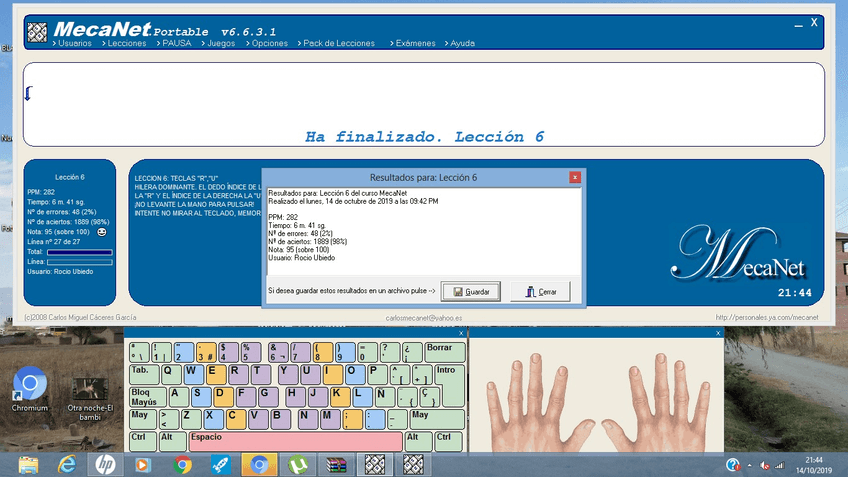The height and width of the screenshot is (477, 848).
Task: Save results with the Guardar button
Action: click(471, 292)
